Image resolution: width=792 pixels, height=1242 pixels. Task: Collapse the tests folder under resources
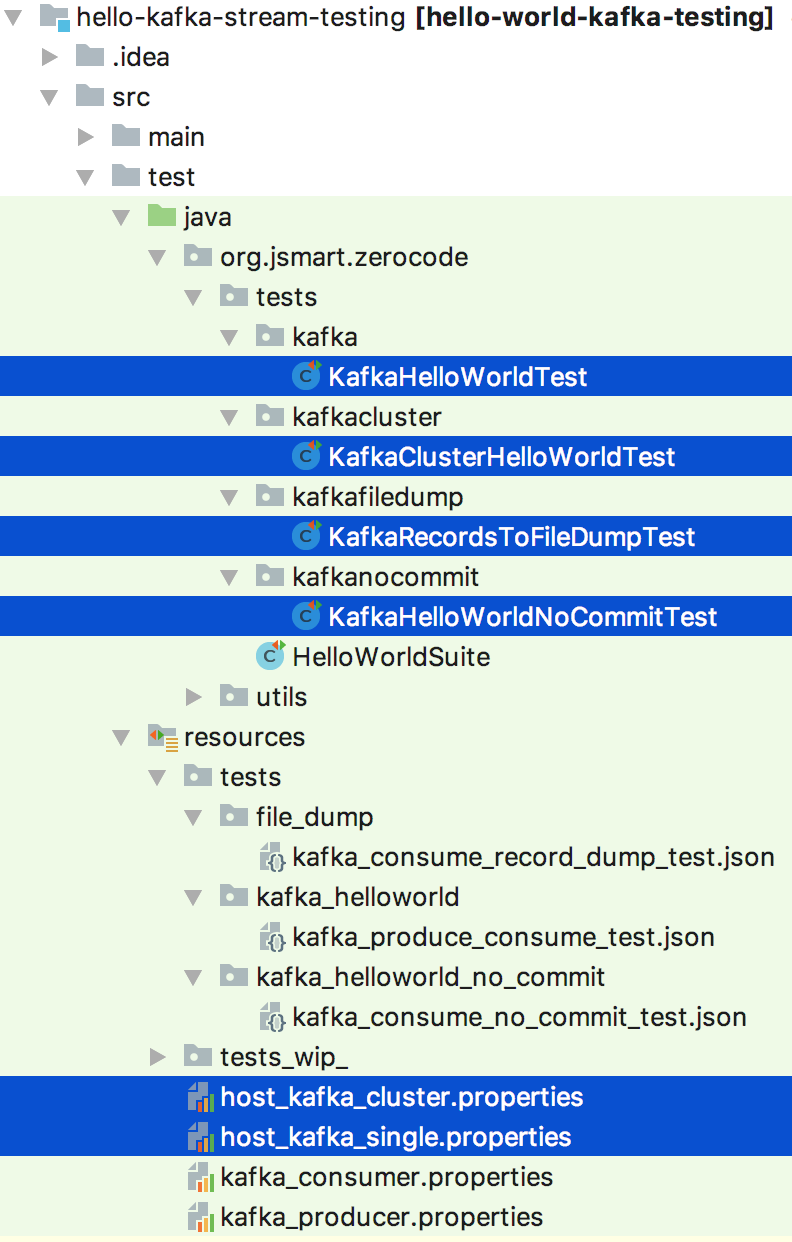[x=157, y=777]
